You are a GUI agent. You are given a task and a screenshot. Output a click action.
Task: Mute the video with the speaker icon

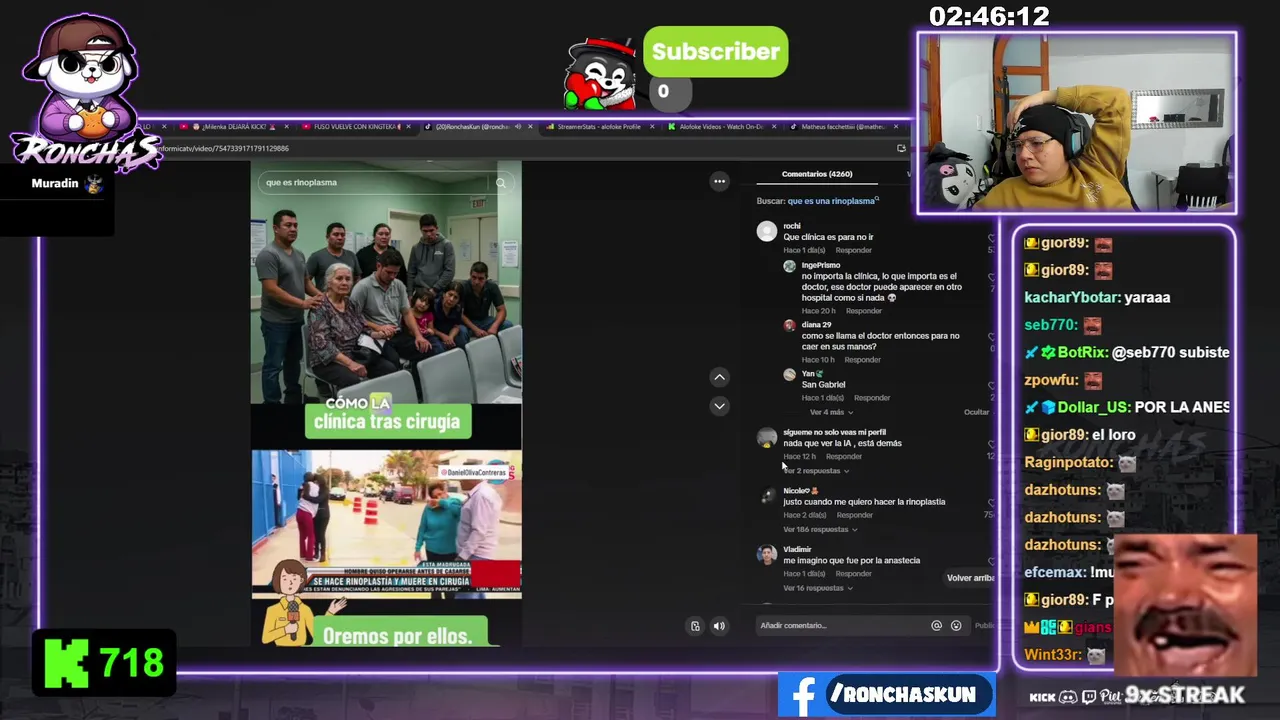(719, 626)
